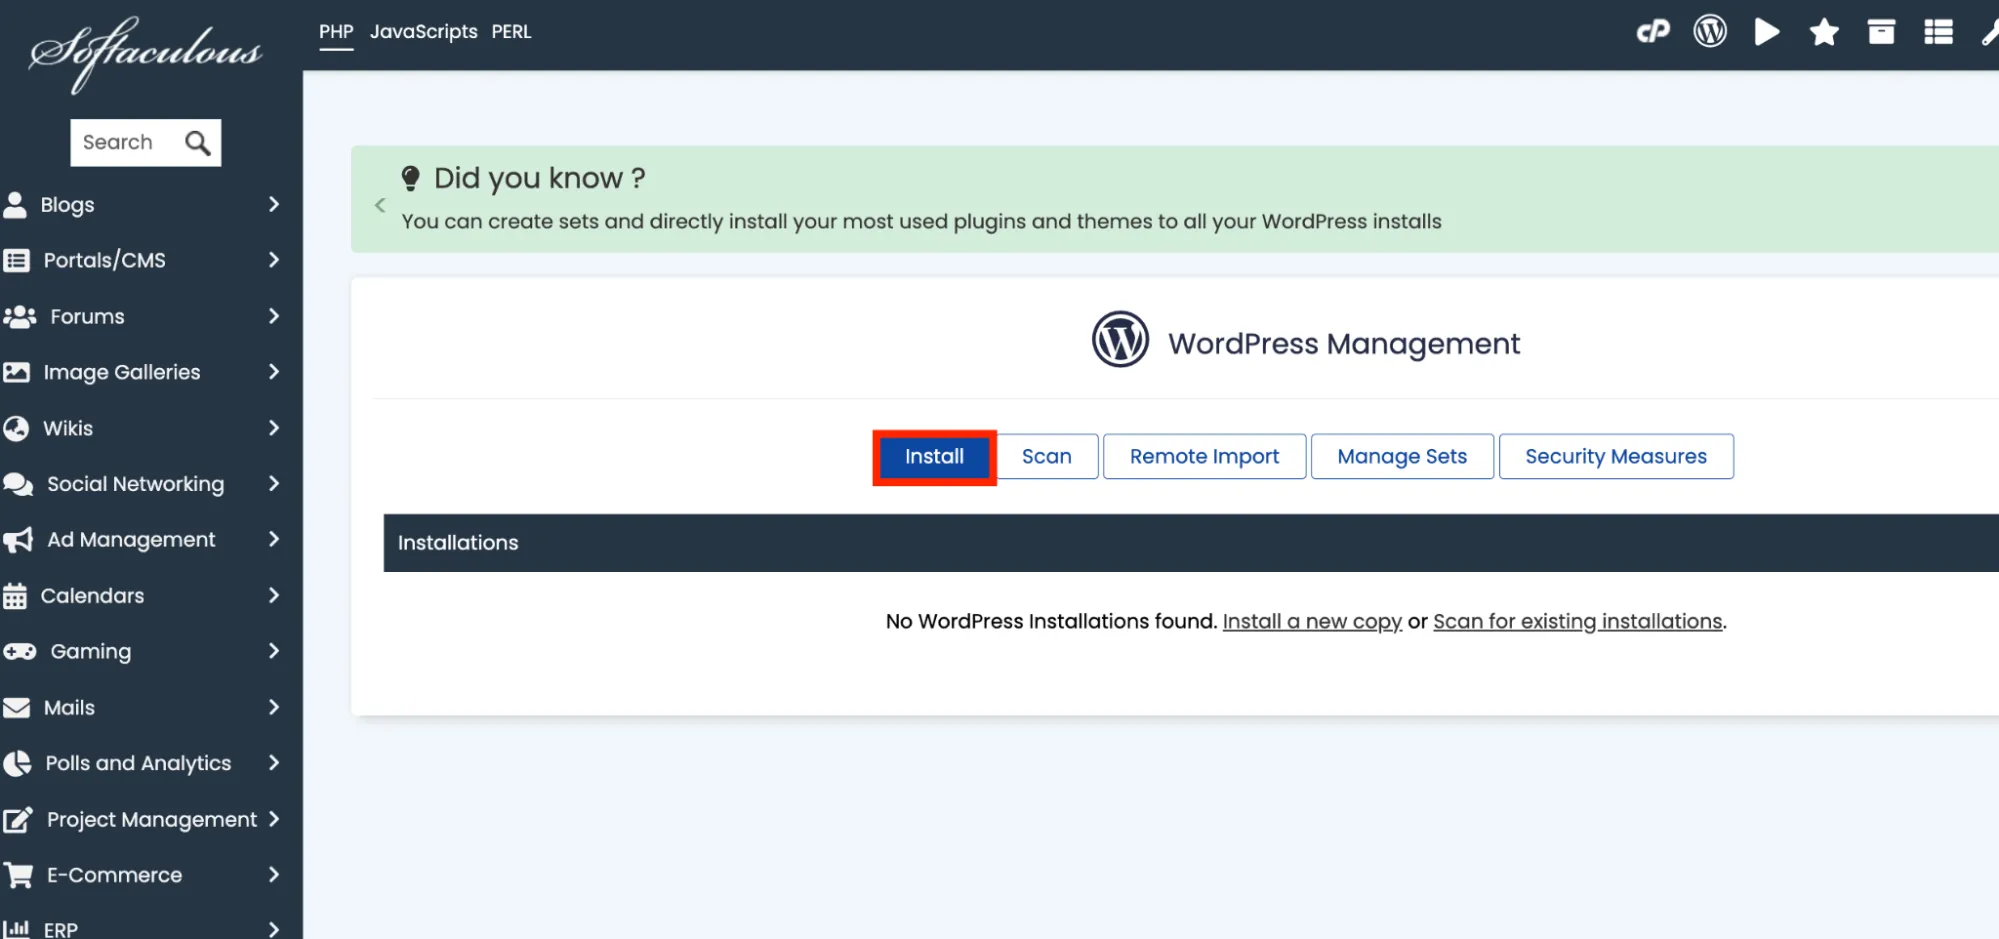Click the Manage Sets button

click(x=1402, y=457)
